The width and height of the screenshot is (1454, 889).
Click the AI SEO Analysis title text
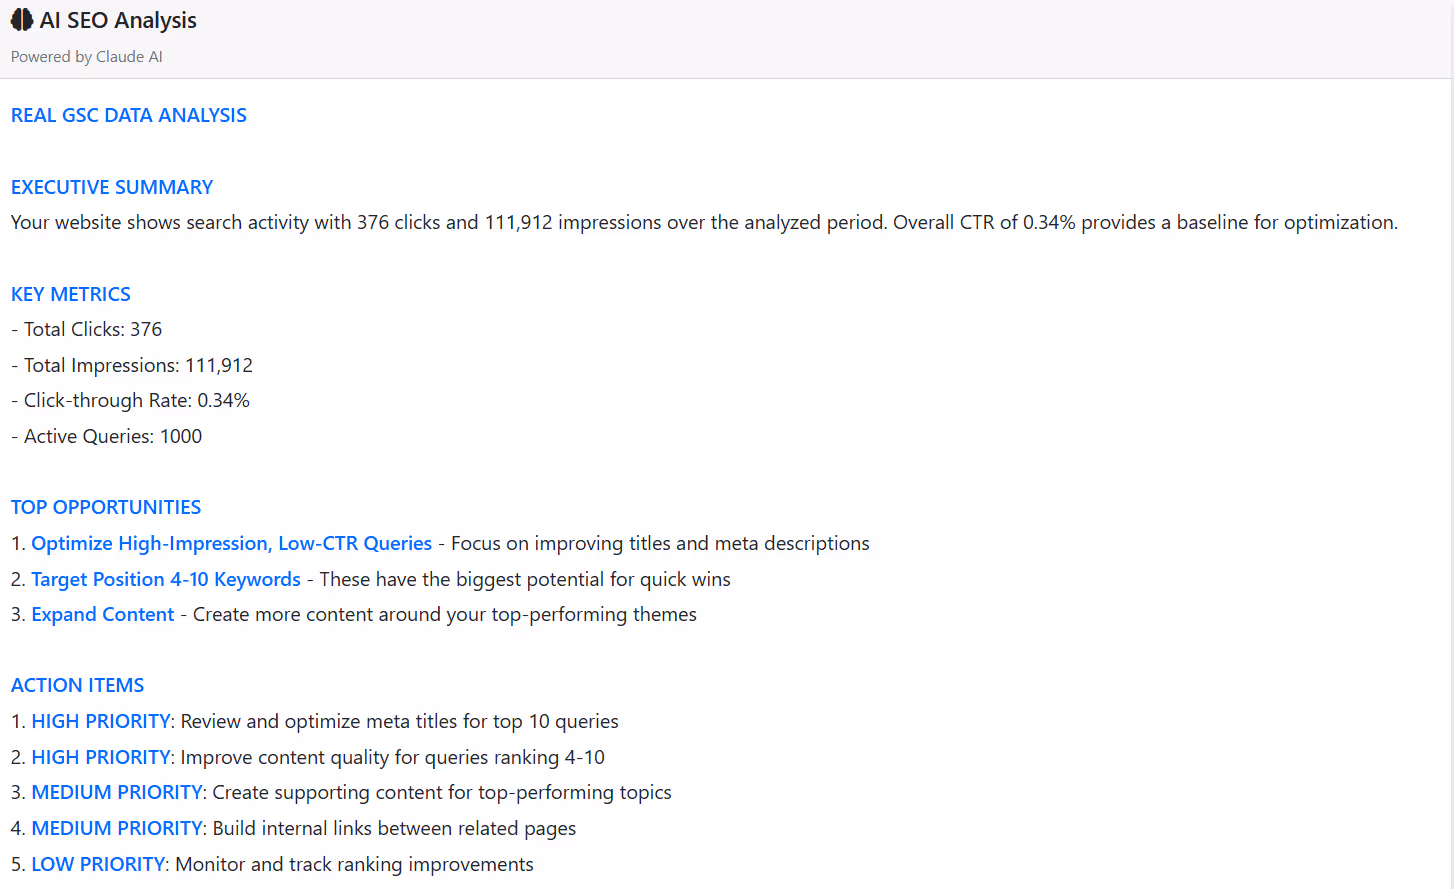[117, 20]
